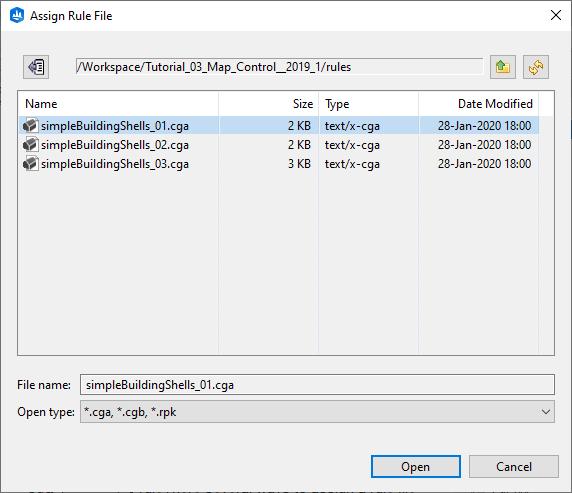The width and height of the screenshot is (572, 493).
Task: Click the simpleBuildingShells_03.cga file icon
Action: click(30, 164)
